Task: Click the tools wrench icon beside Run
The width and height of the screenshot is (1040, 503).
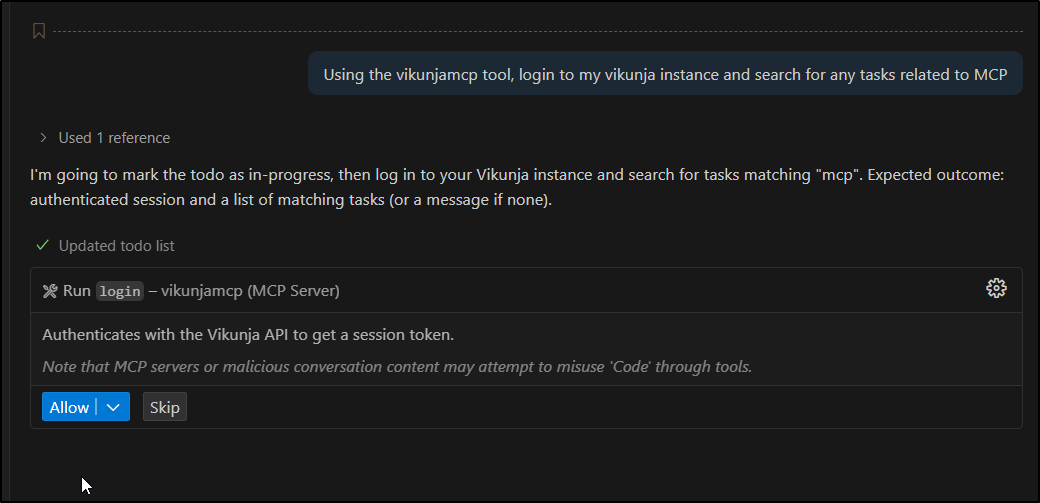Action: tap(50, 291)
